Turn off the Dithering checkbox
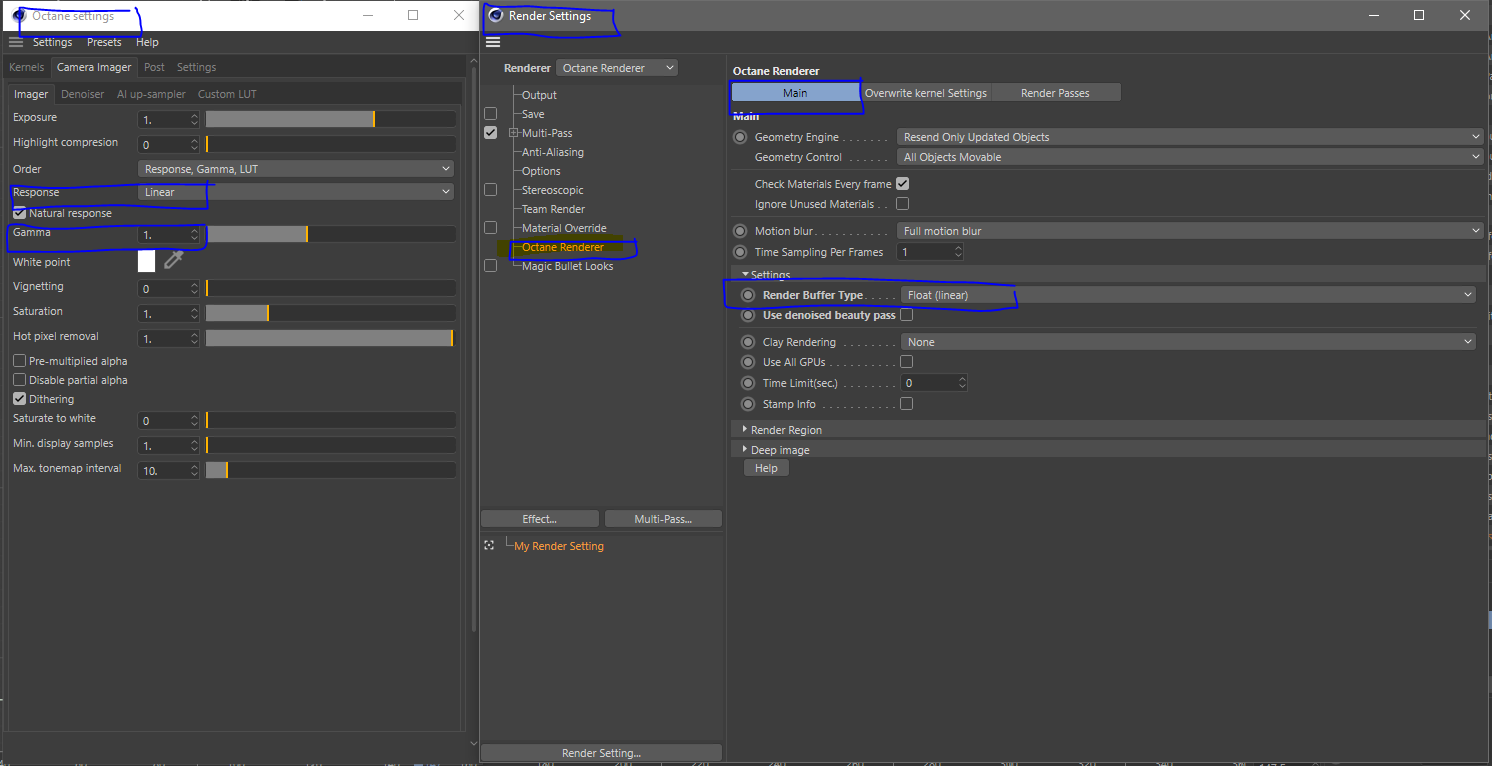 click(19, 399)
